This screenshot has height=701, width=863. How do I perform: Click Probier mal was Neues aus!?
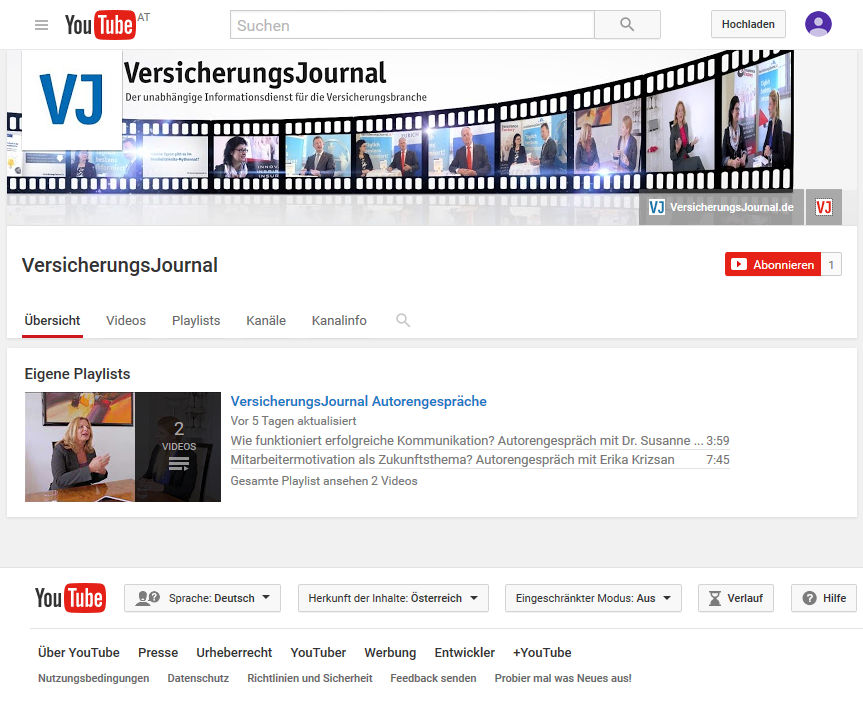(563, 678)
